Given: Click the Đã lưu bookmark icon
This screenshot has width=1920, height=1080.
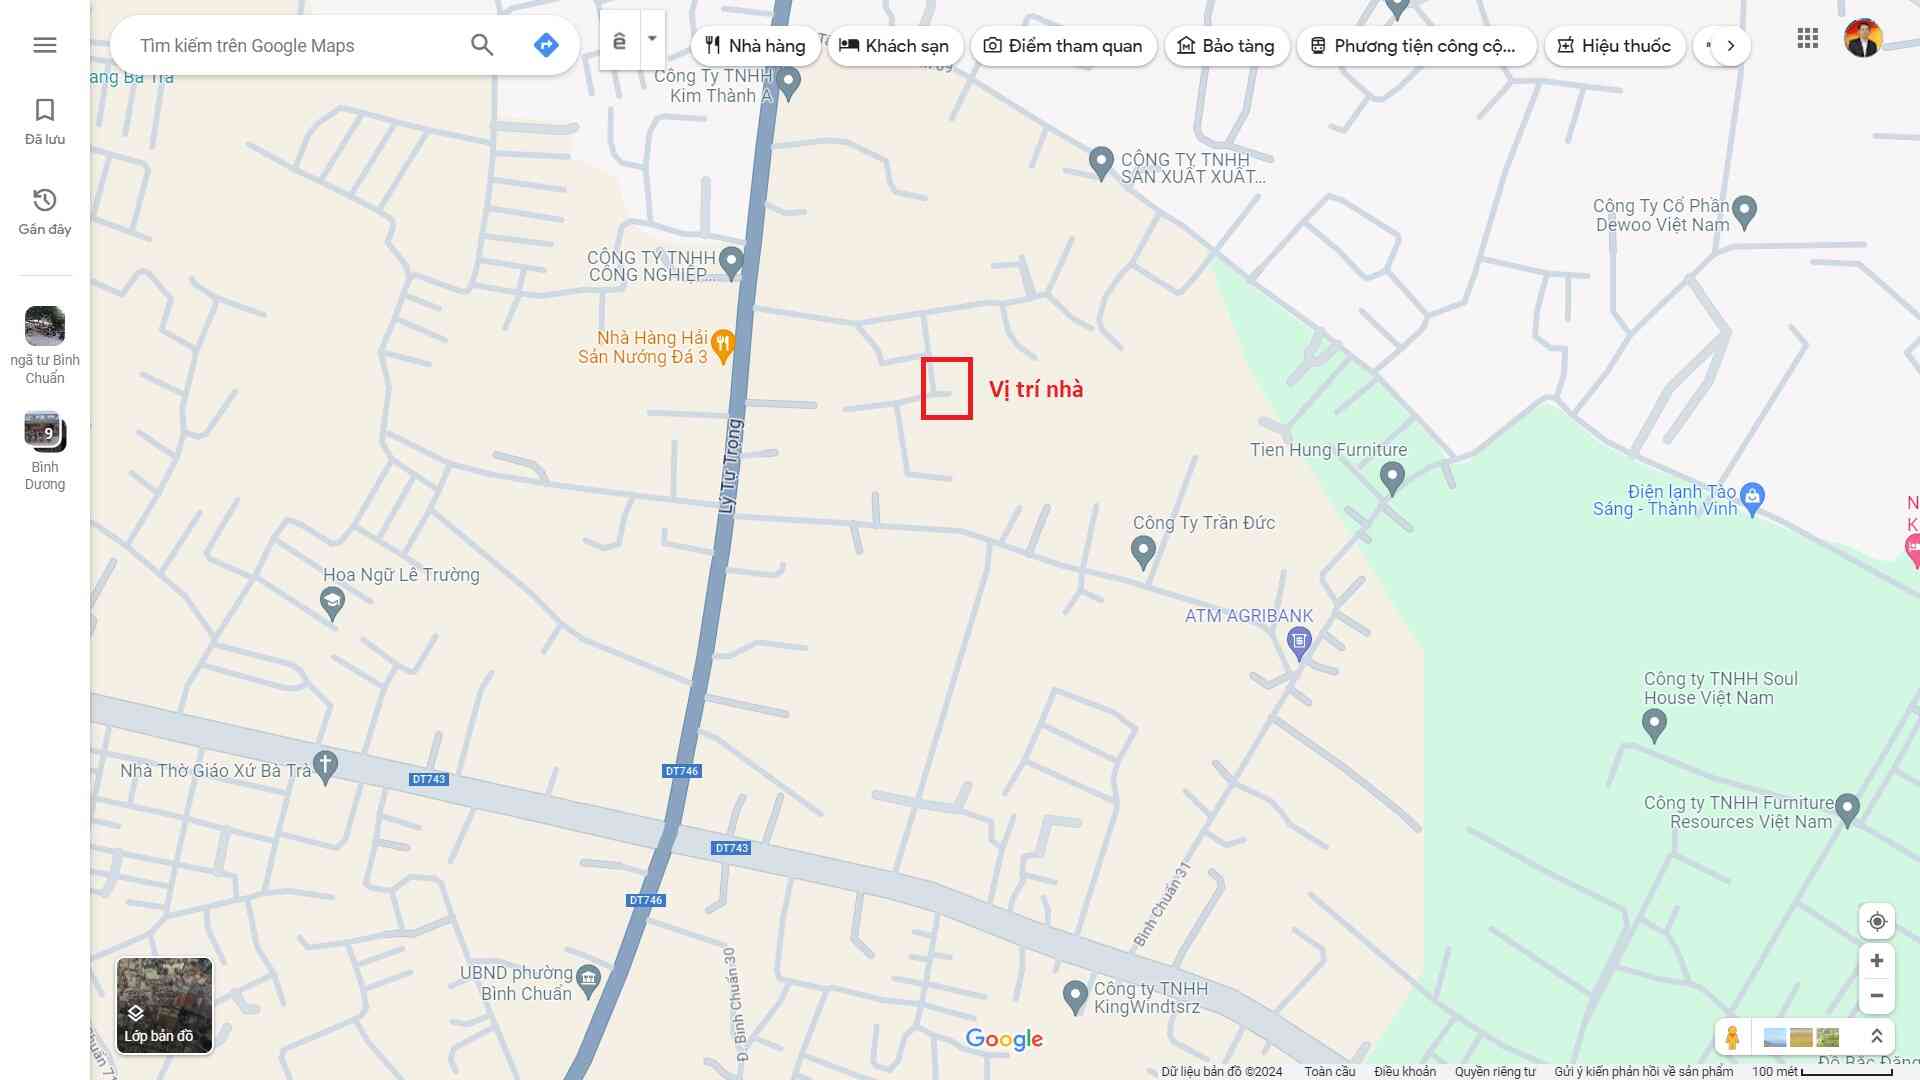Looking at the screenshot, I should pos(45,110).
